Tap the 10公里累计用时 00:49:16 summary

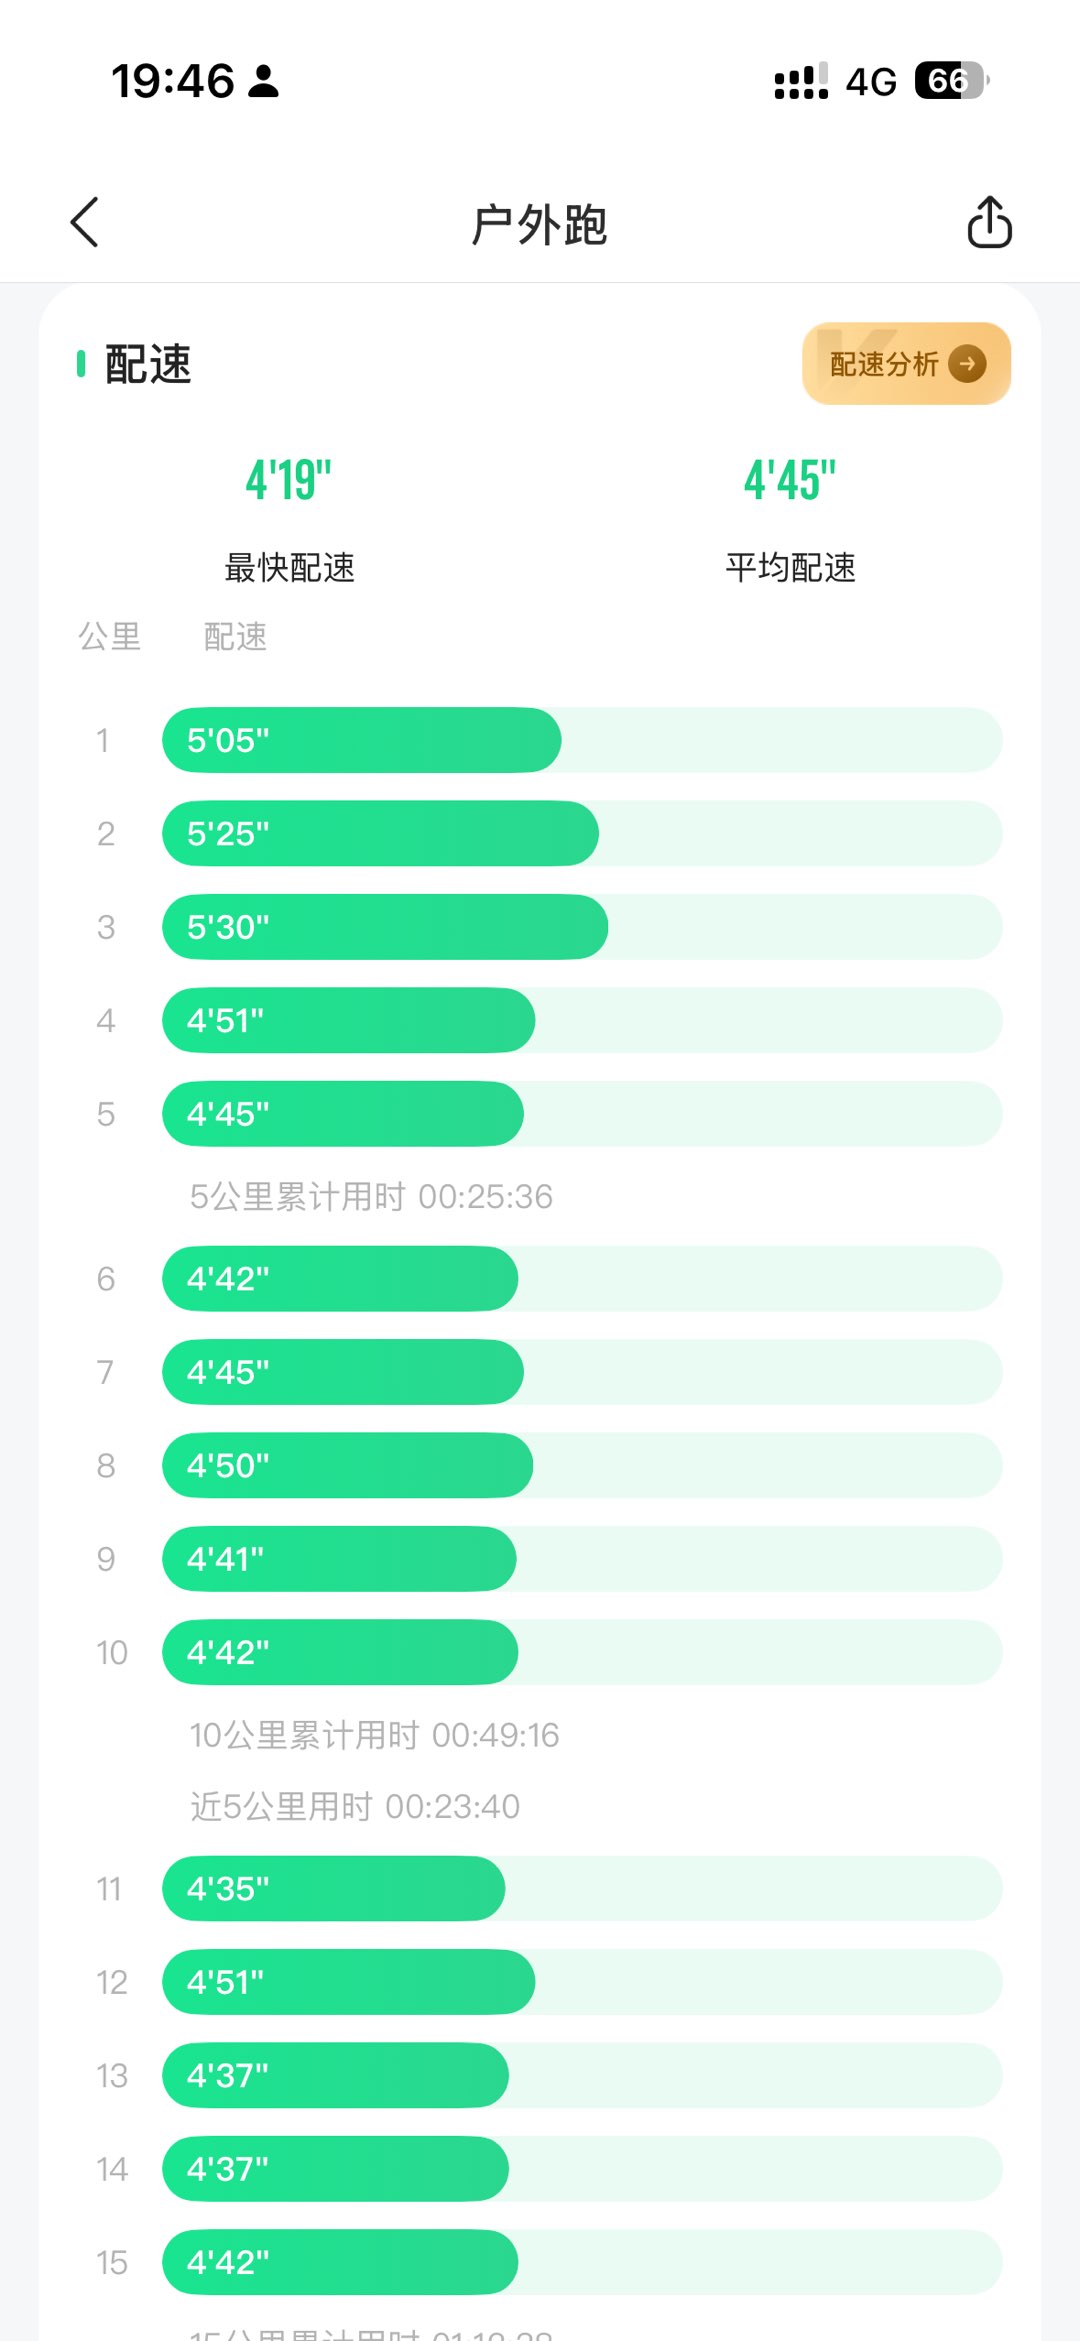coord(374,1735)
